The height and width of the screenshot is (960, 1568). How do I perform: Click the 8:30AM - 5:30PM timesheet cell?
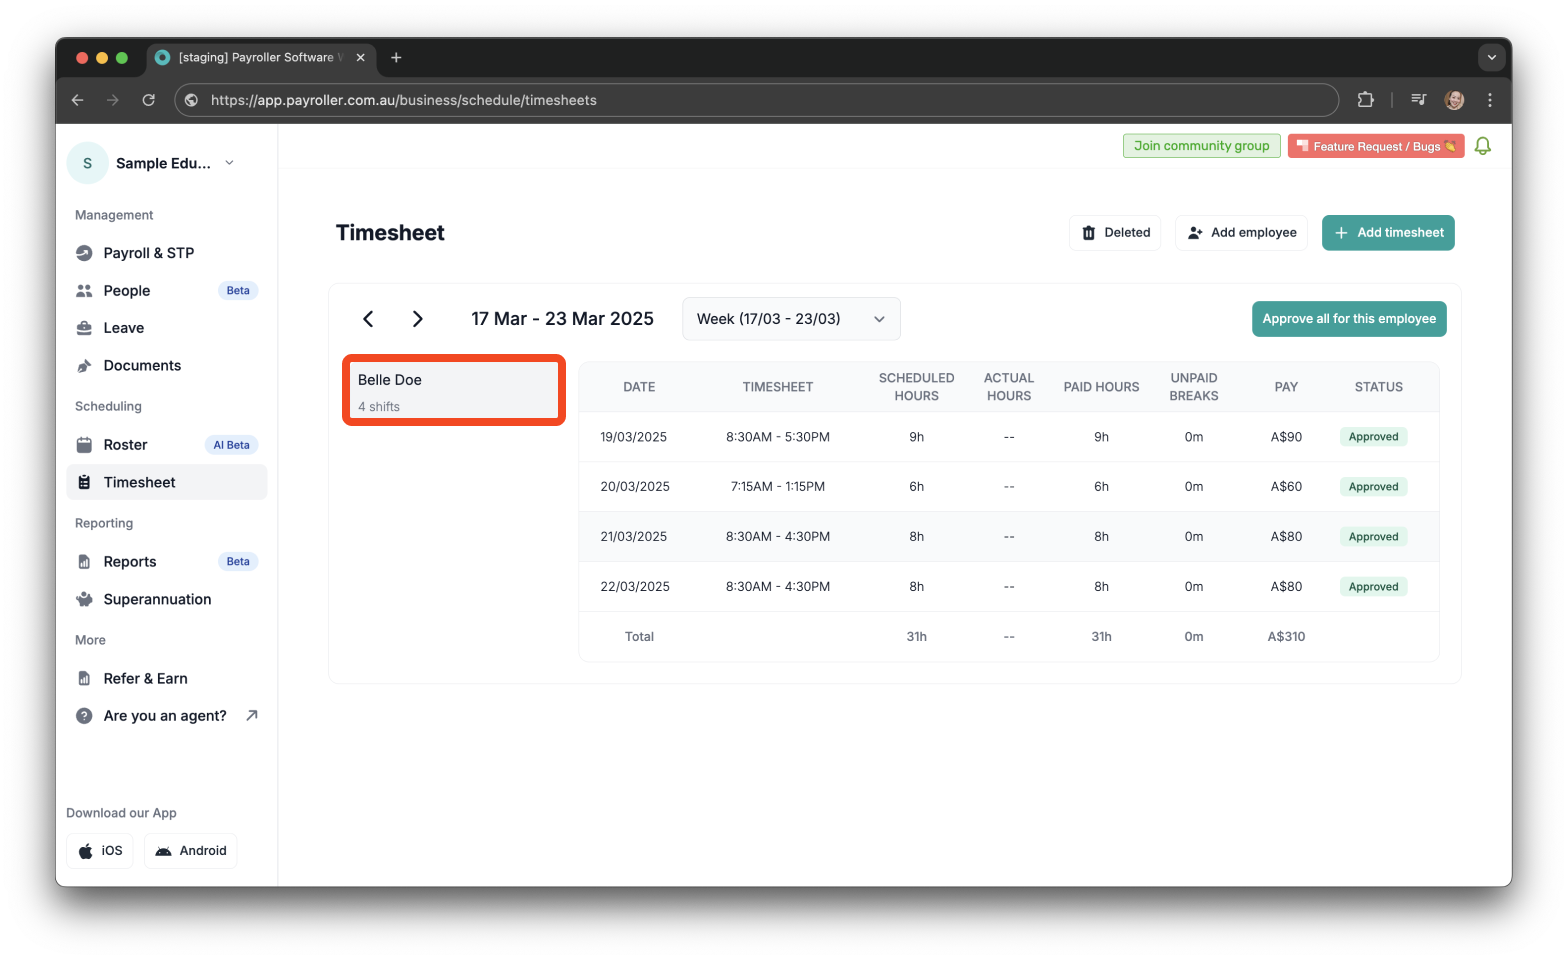point(778,437)
